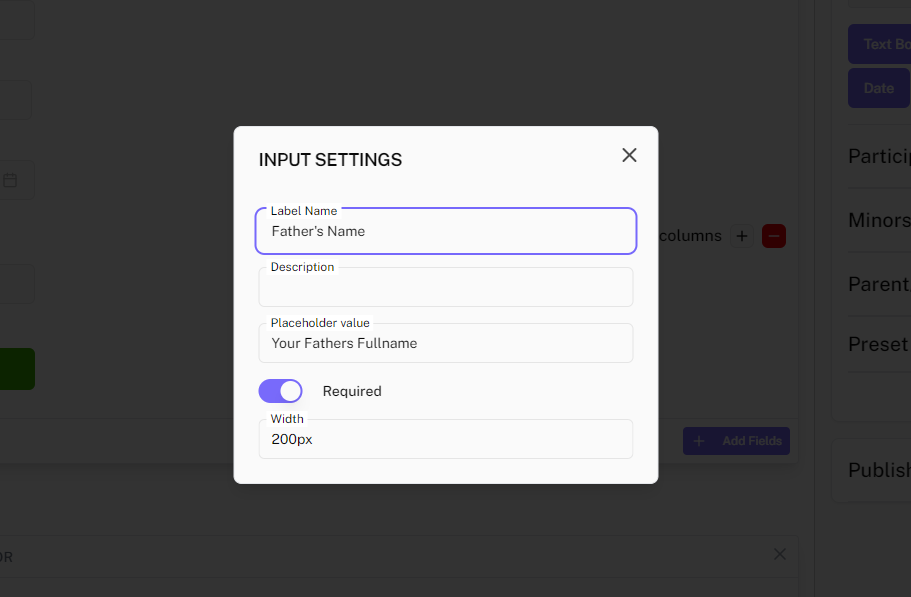Click the green button on the left
Image resolution: width=911 pixels, height=597 pixels.
(16, 369)
